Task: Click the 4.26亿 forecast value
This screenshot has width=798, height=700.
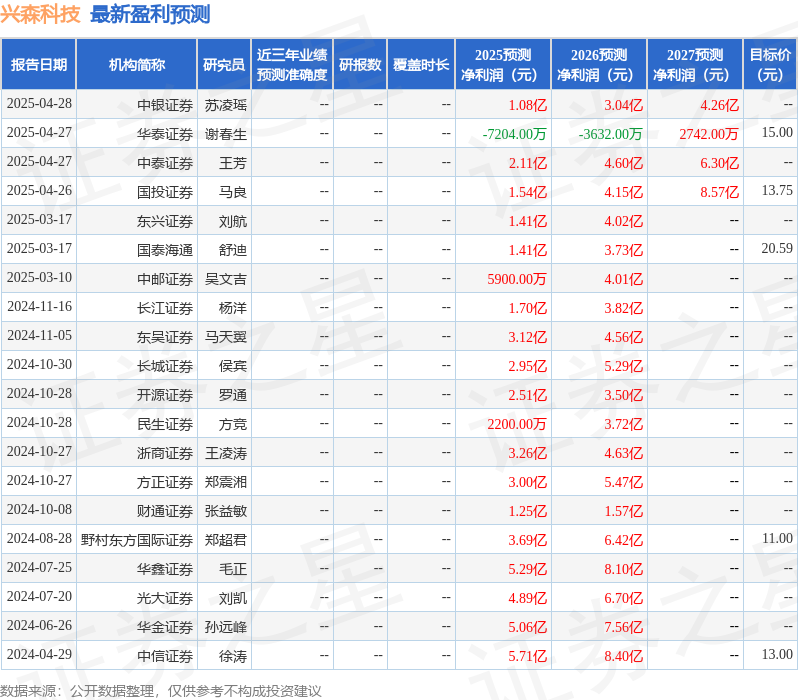Action: (x=720, y=105)
